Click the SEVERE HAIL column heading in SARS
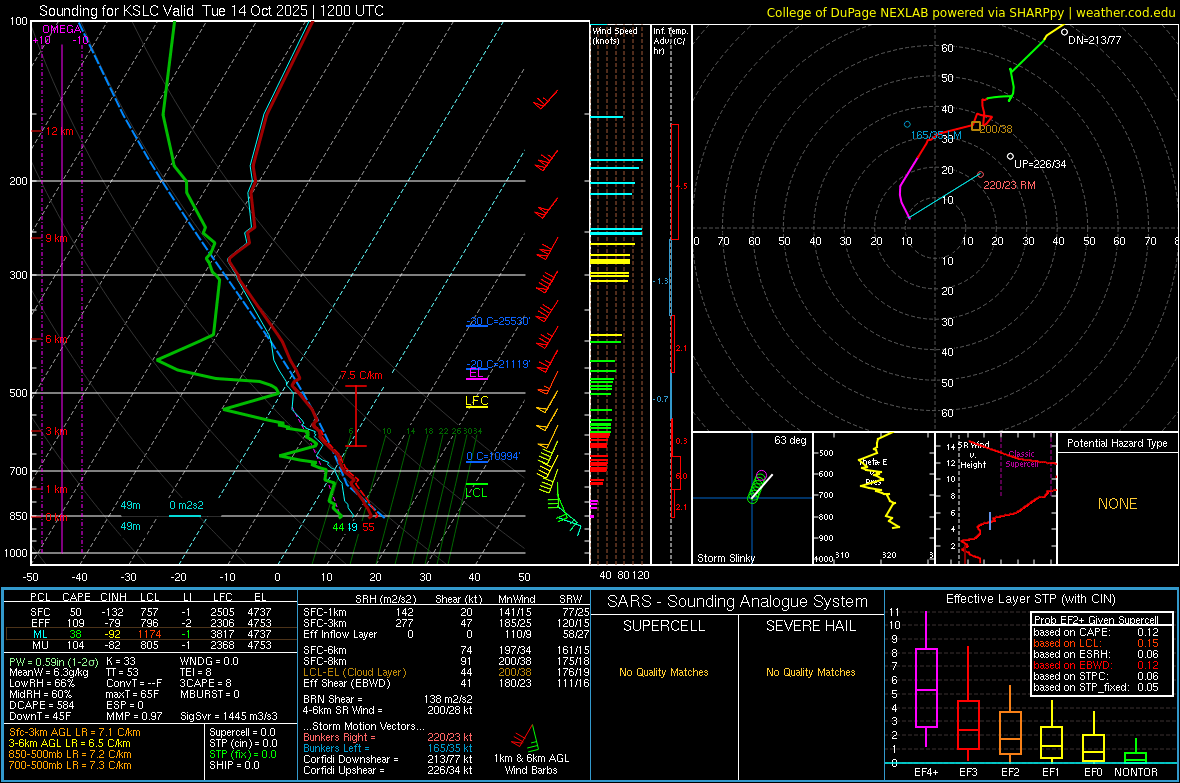 [x=810, y=626]
